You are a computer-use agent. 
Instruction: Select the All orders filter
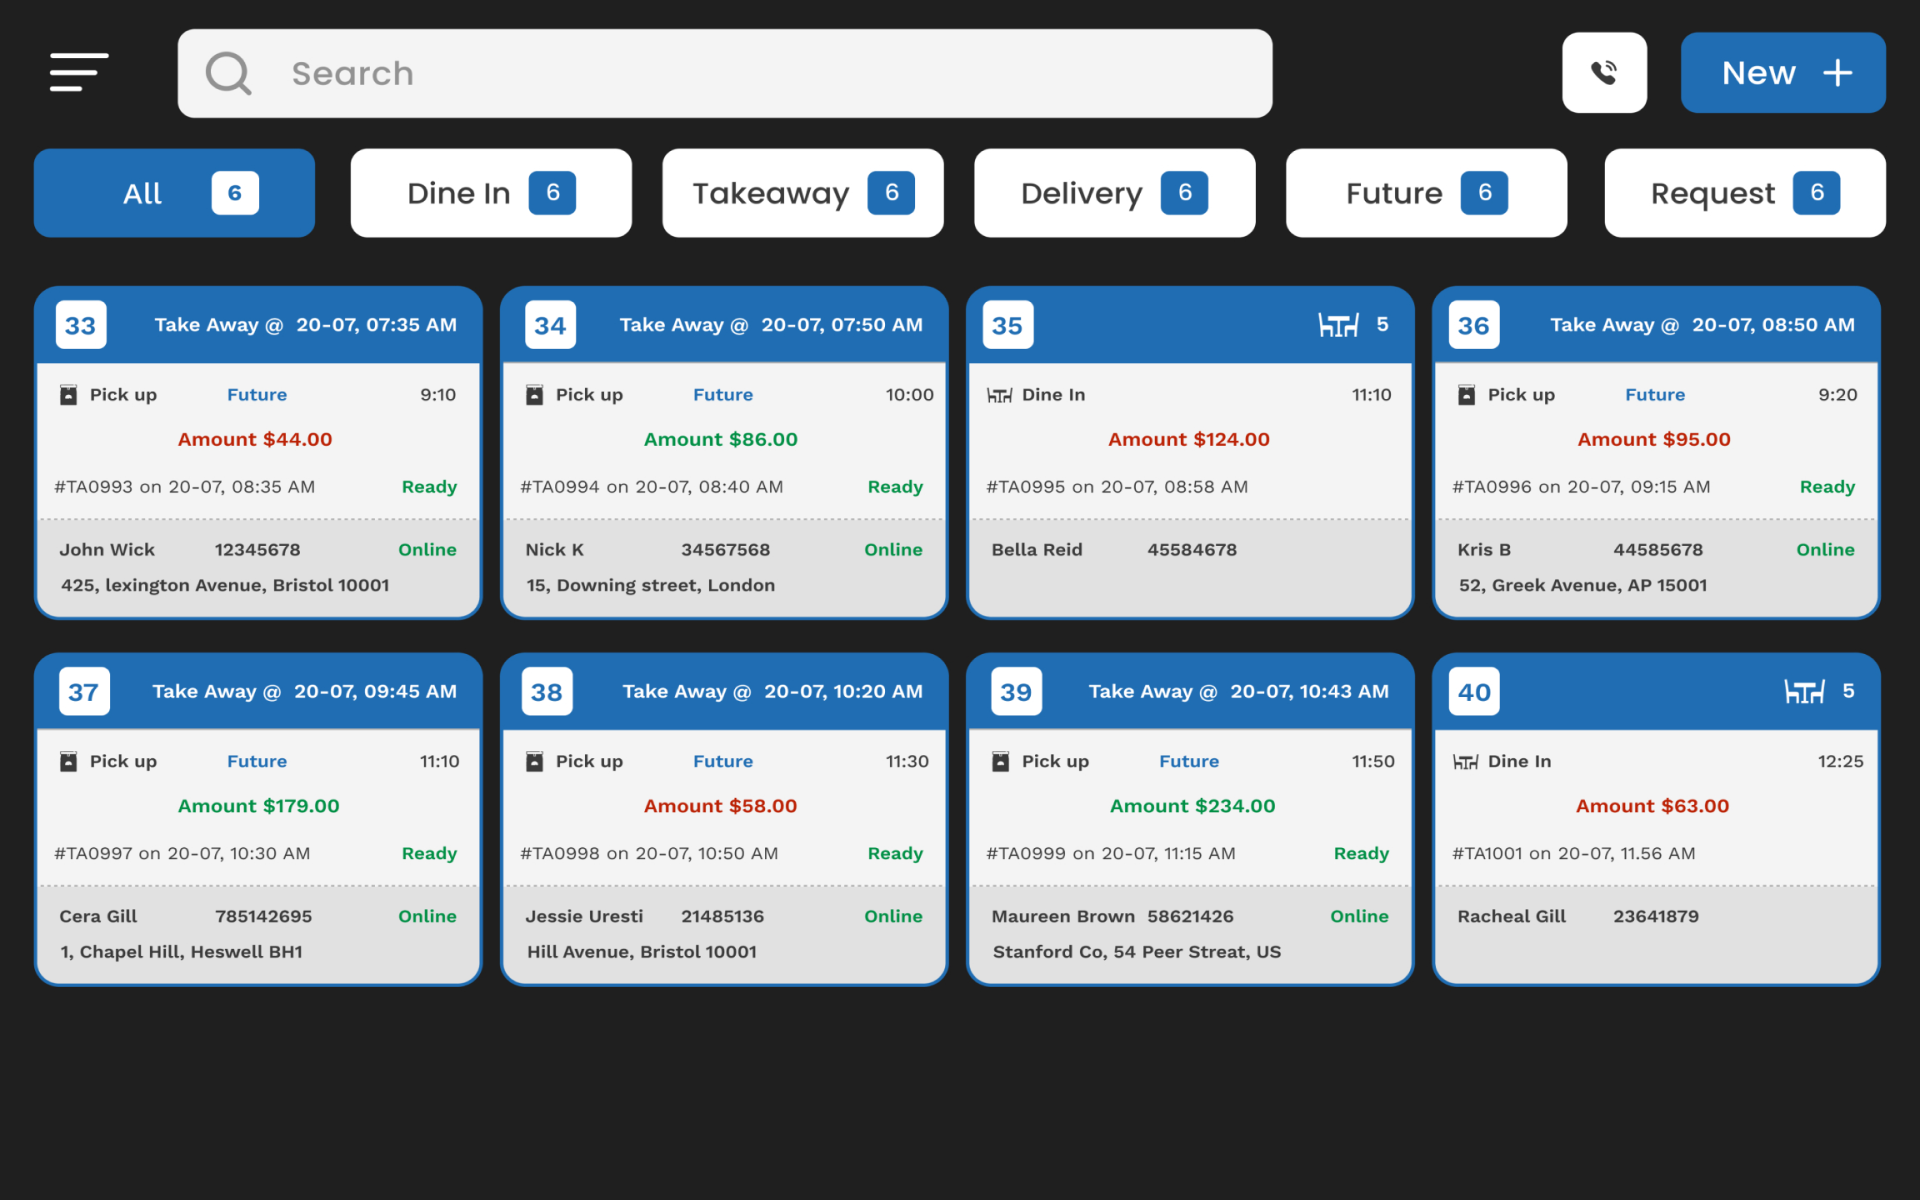(173, 193)
